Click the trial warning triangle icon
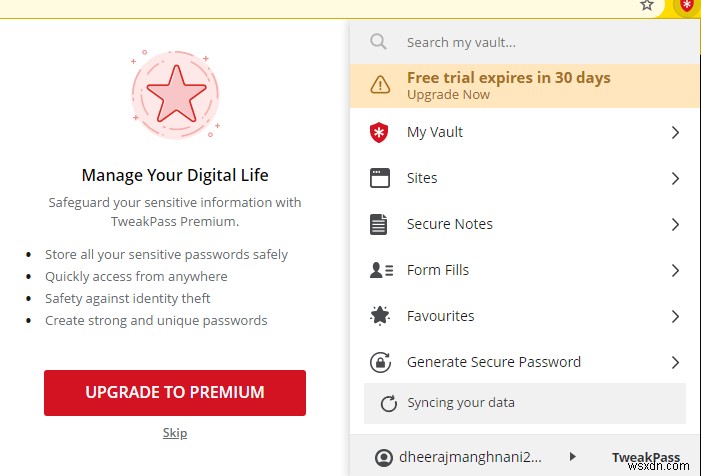The height and width of the screenshot is (476, 701). [380, 86]
